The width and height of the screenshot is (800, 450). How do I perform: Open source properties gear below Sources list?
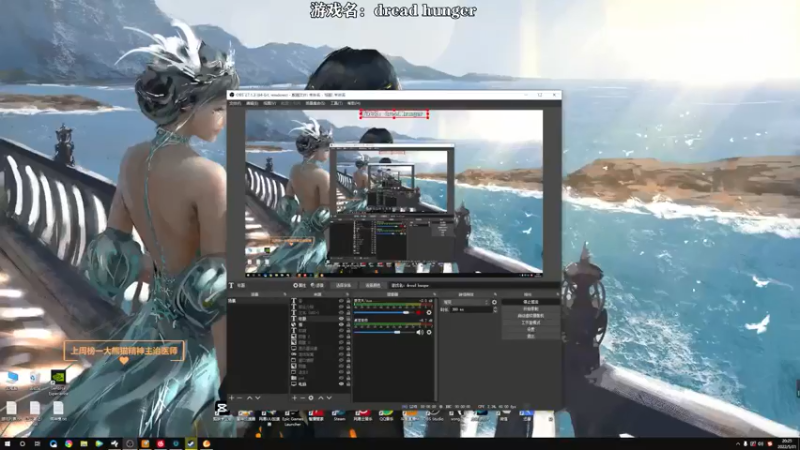click(311, 397)
